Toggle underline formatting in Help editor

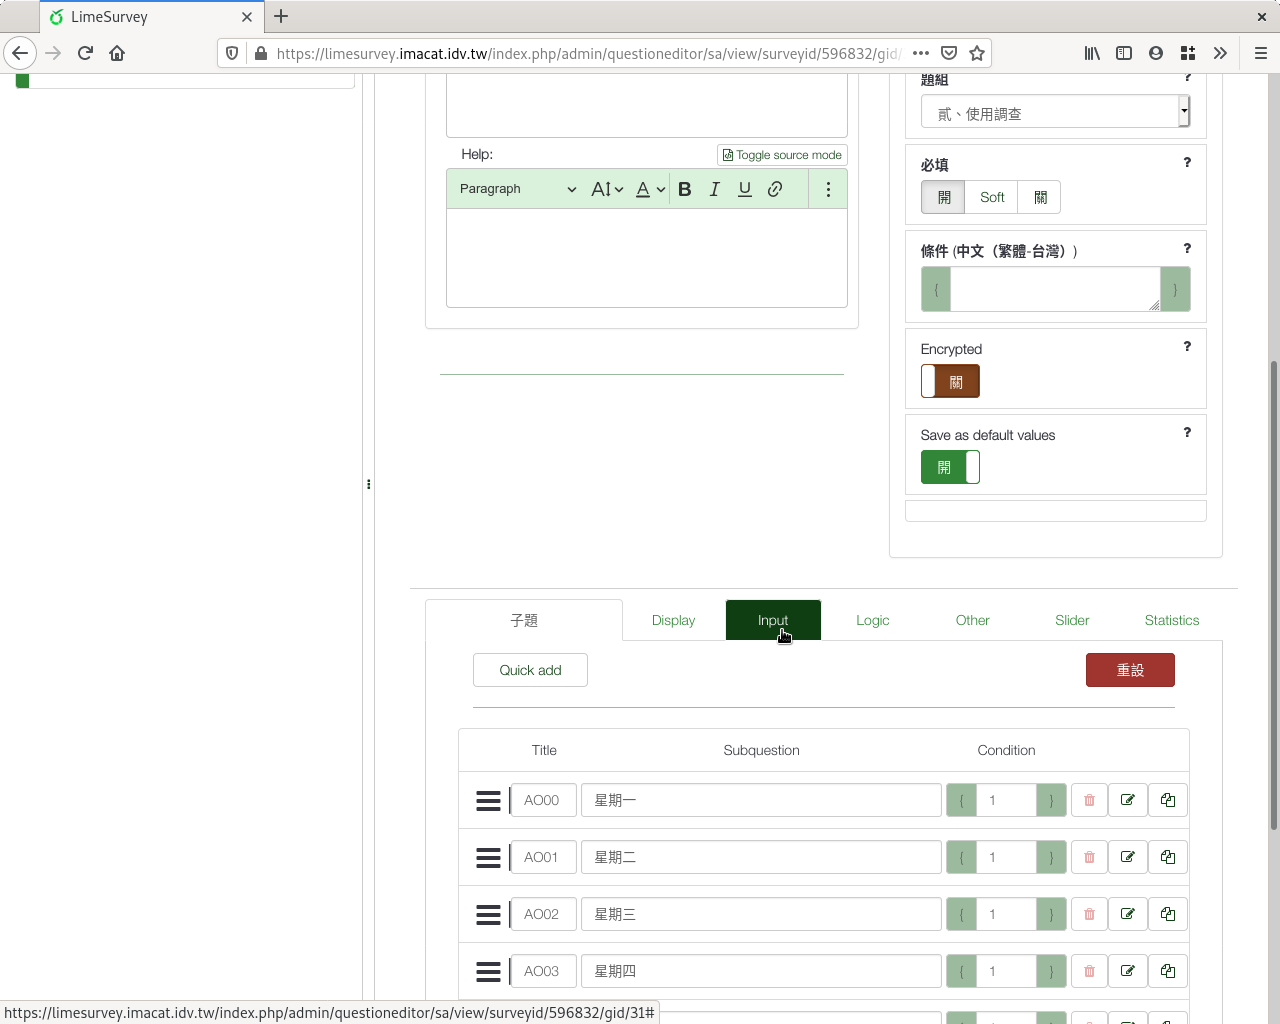745,189
